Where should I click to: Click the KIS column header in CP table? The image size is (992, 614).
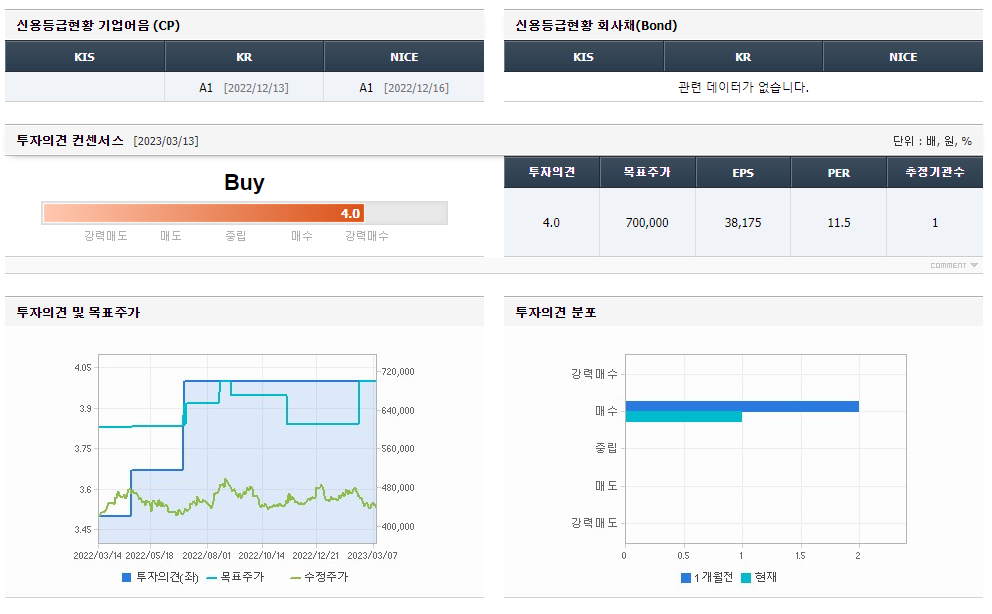tap(85, 57)
